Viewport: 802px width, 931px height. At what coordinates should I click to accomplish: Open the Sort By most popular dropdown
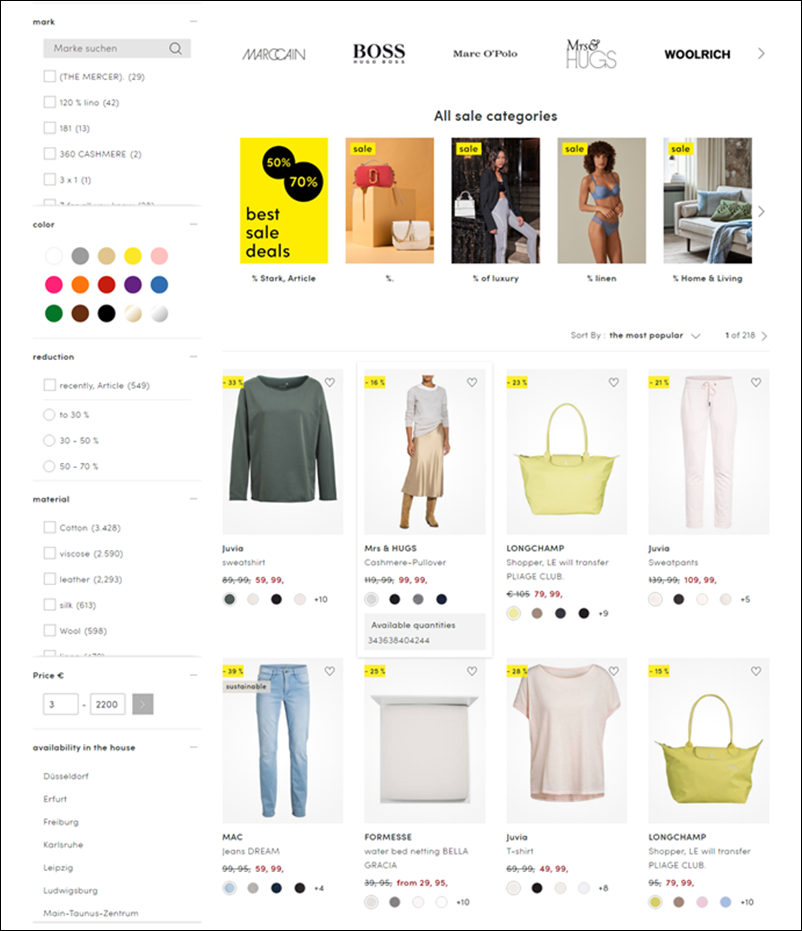[635, 335]
